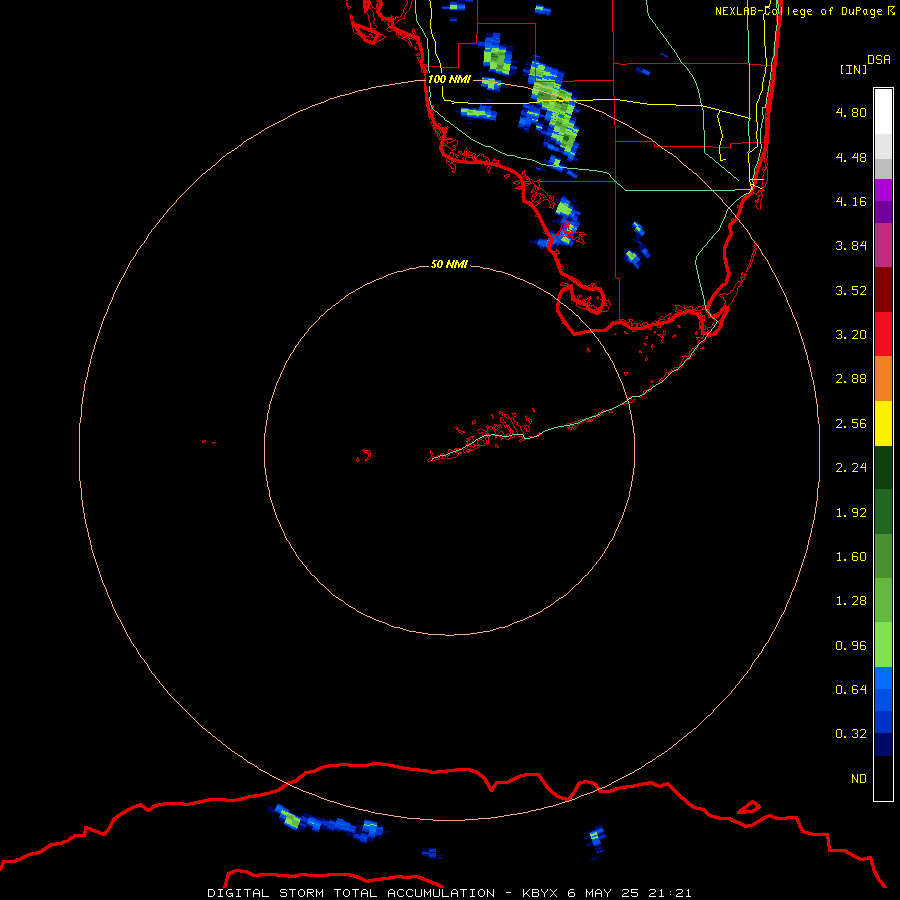Pick the orange legend swatch
Viewport: 900px width, 900px height.
(x=883, y=378)
